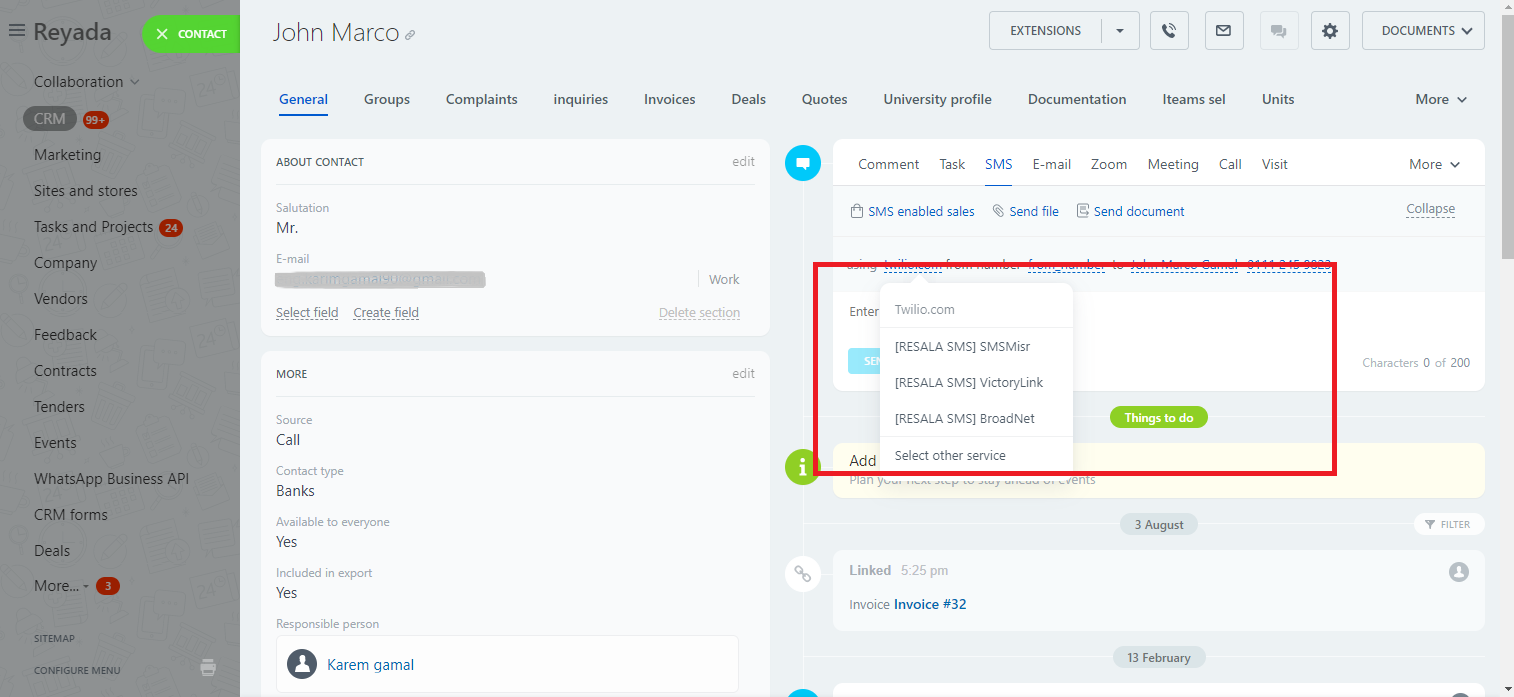The width and height of the screenshot is (1514, 697).
Task: Close the Contact panel with X button
Action: coord(162,34)
